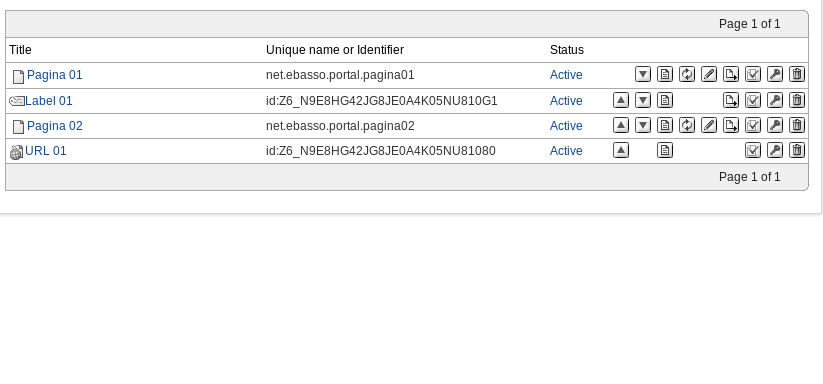Screen dimensions: 823x384
Task: Delete the Pagina 01 page
Action: [797, 74]
